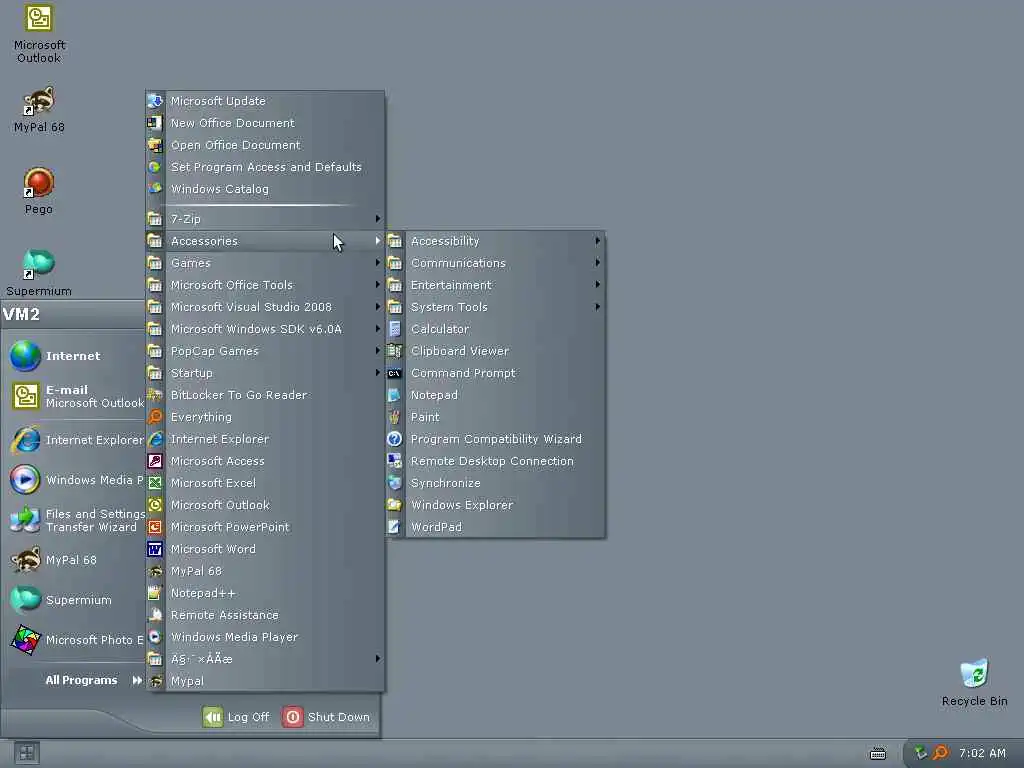Image resolution: width=1024 pixels, height=768 pixels.
Task: Choose New Office Document
Action: click(265, 123)
